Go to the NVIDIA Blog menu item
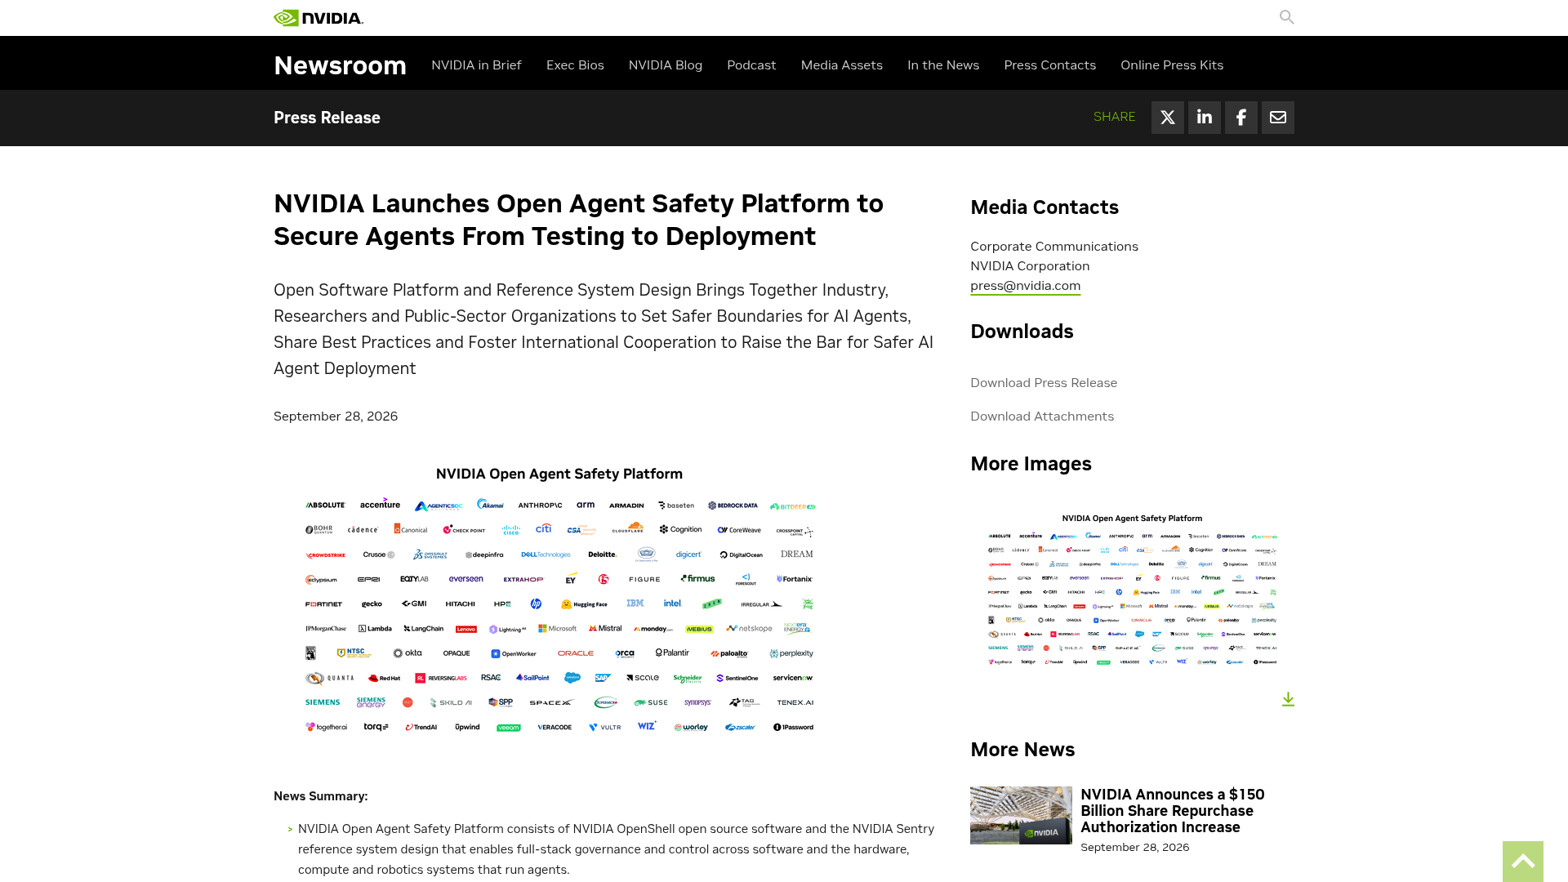 coord(665,65)
